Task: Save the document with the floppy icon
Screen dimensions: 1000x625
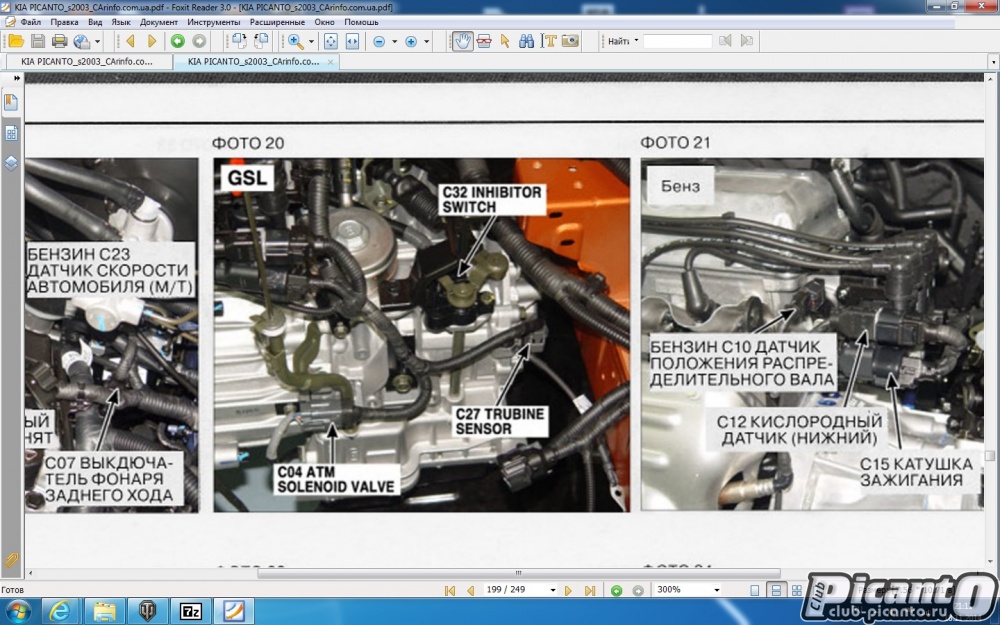Action: tap(38, 41)
